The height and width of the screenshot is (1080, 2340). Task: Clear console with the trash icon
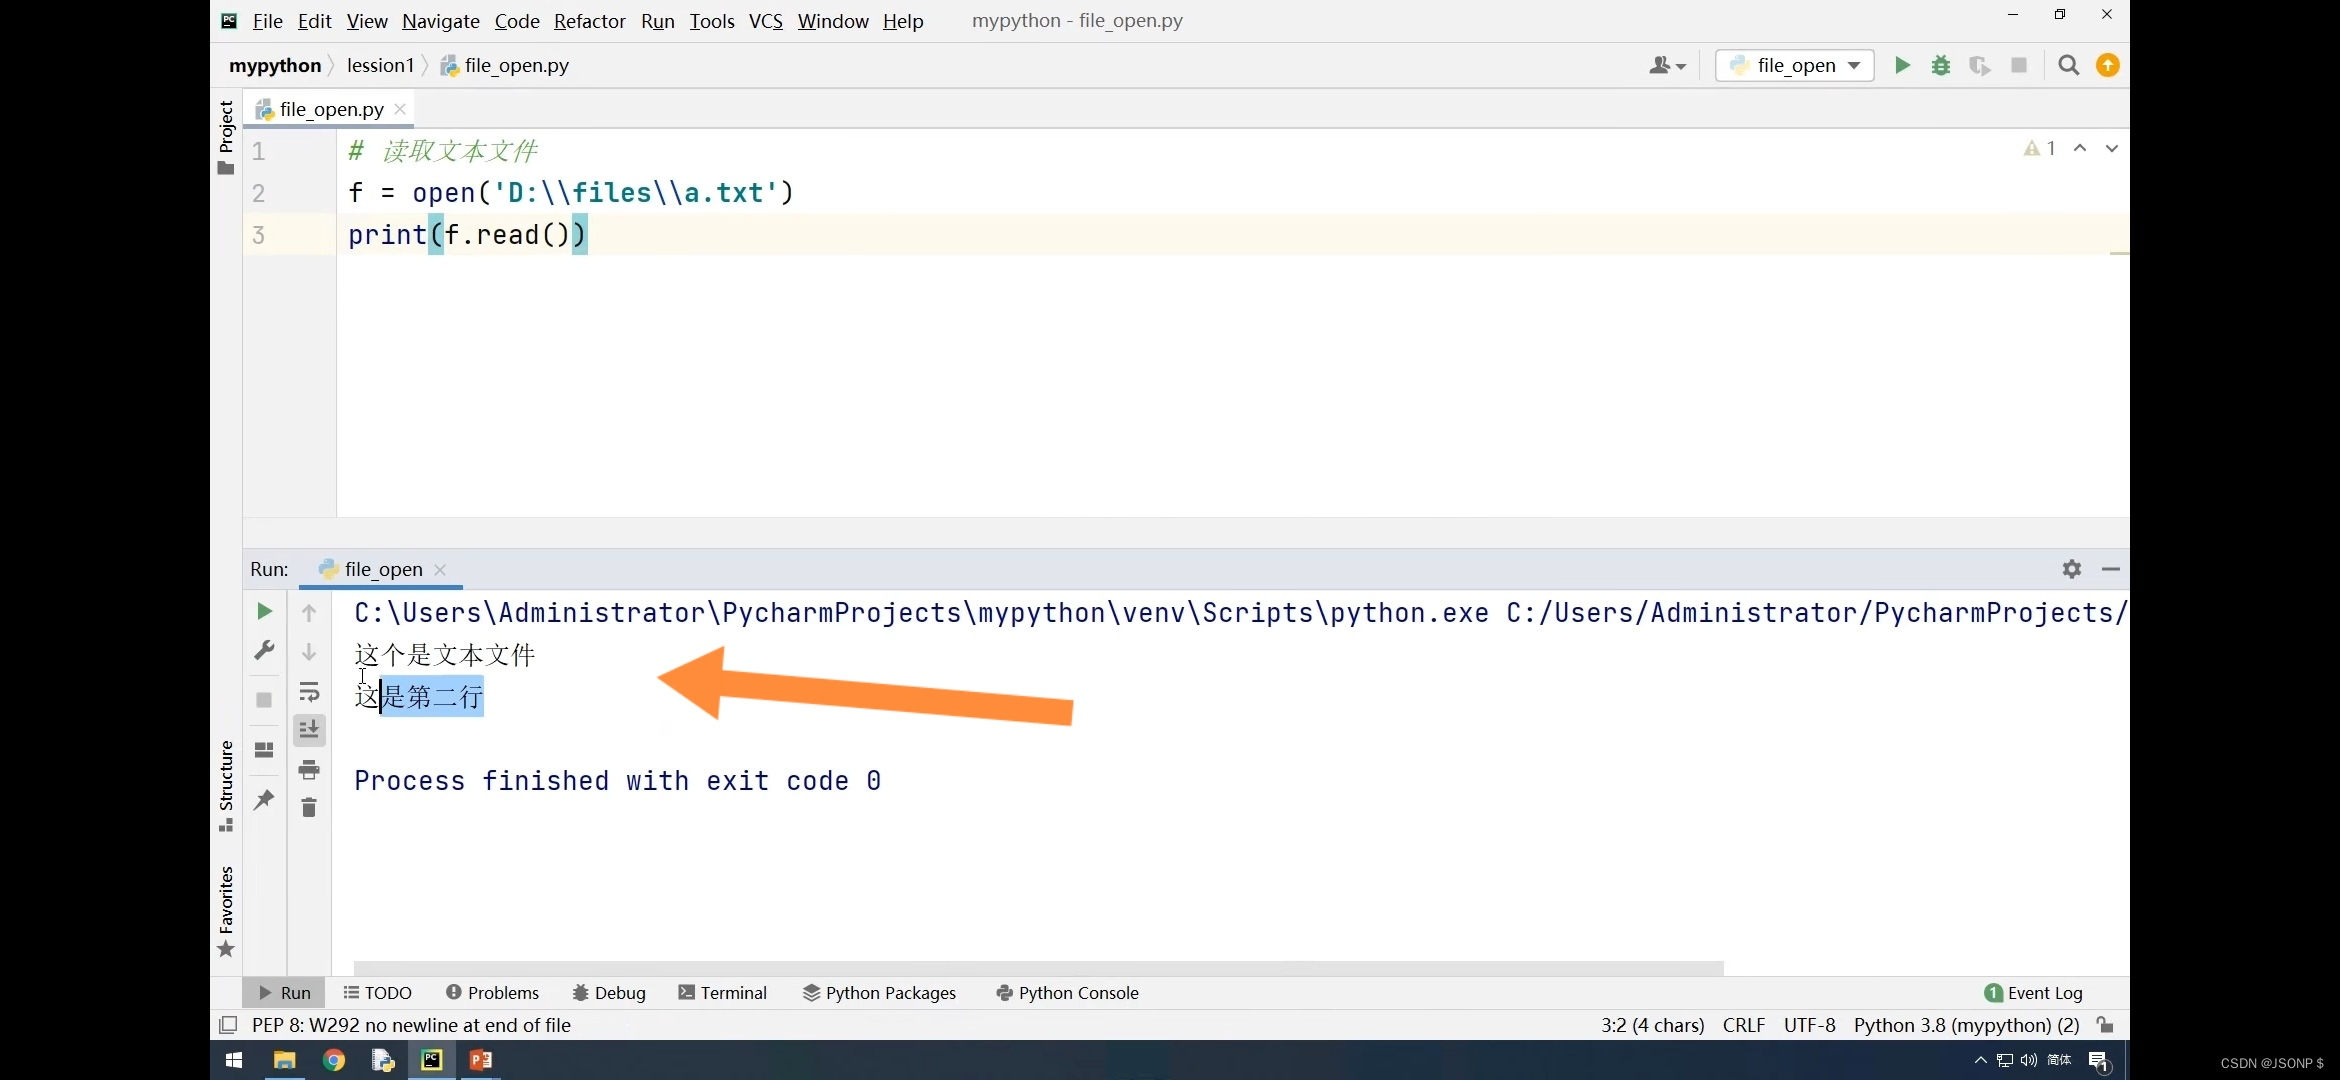[x=309, y=807]
